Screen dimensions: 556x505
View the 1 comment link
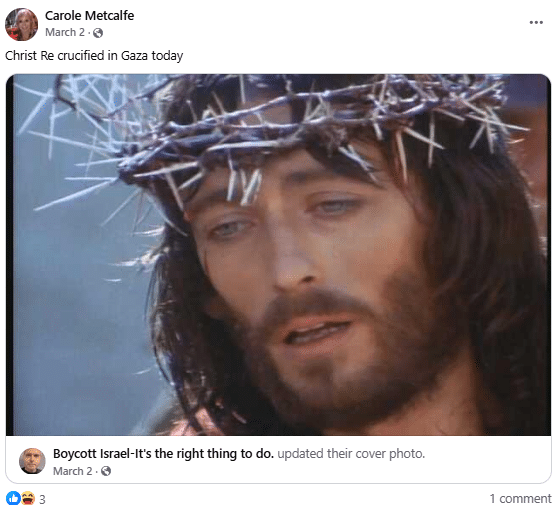tap(520, 499)
